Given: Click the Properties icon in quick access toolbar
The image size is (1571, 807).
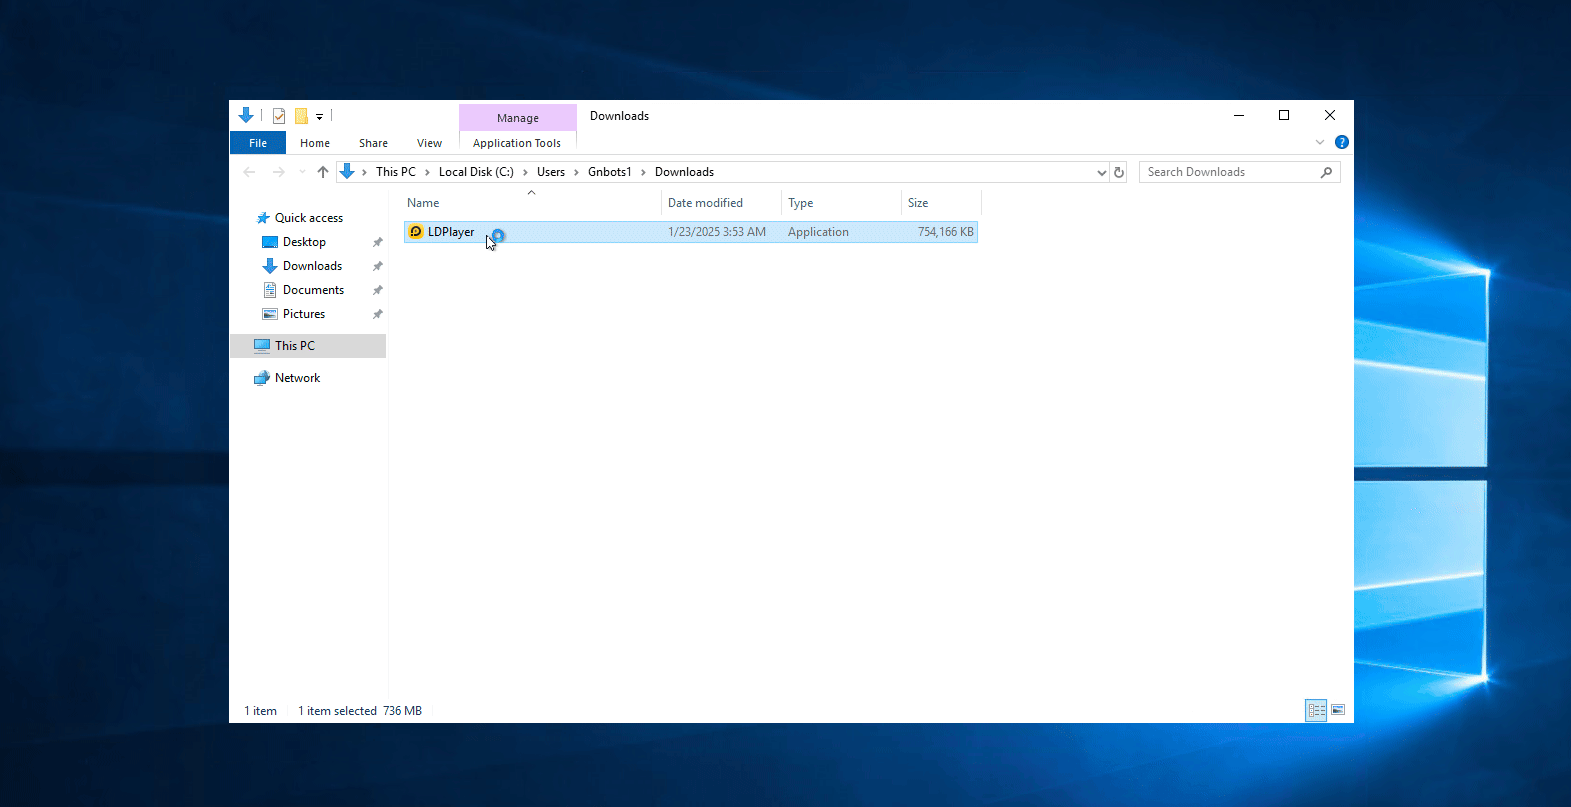Looking at the screenshot, I should 279,116.
